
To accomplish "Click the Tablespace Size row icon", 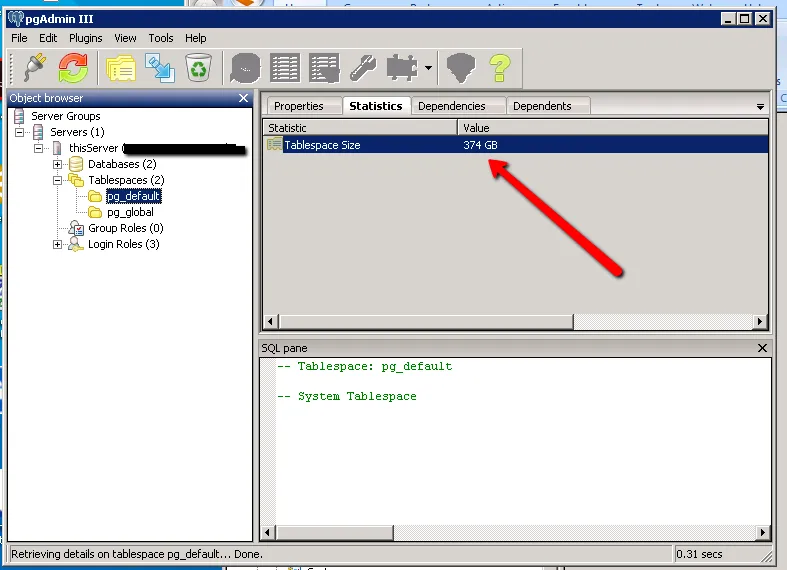I will click(274, 145).
